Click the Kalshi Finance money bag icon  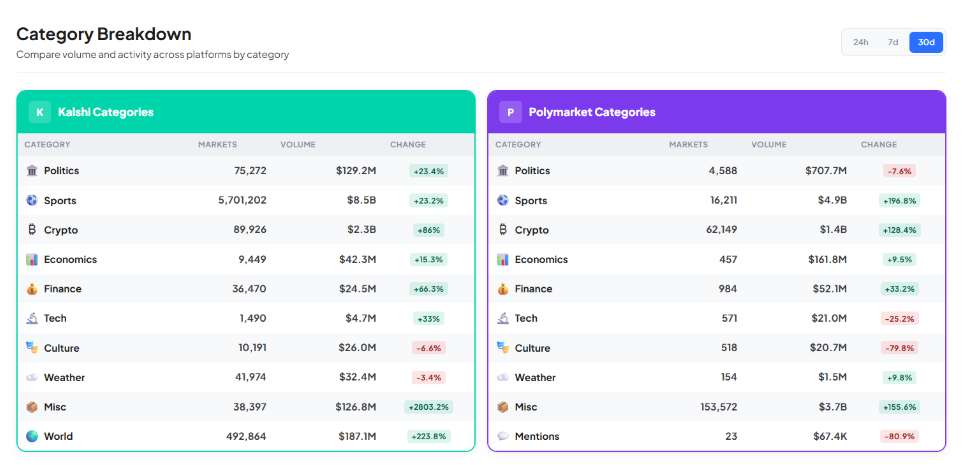click(x=32, y=289)
